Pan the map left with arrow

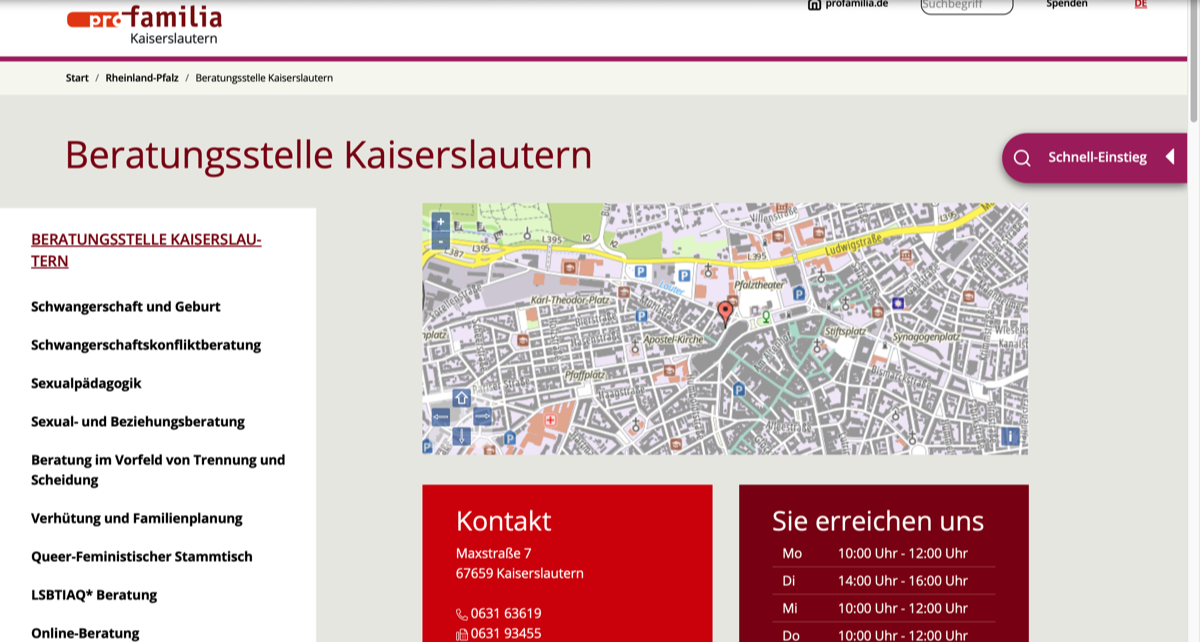pos(441,416)
